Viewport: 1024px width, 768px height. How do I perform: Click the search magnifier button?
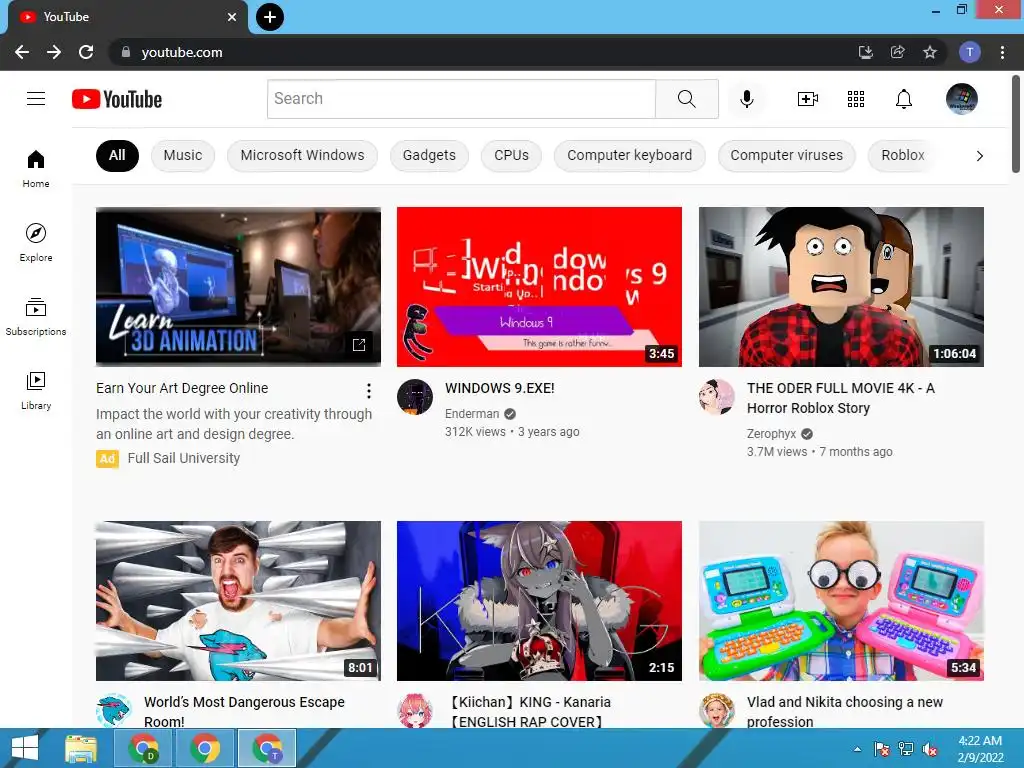click(687, 99)
